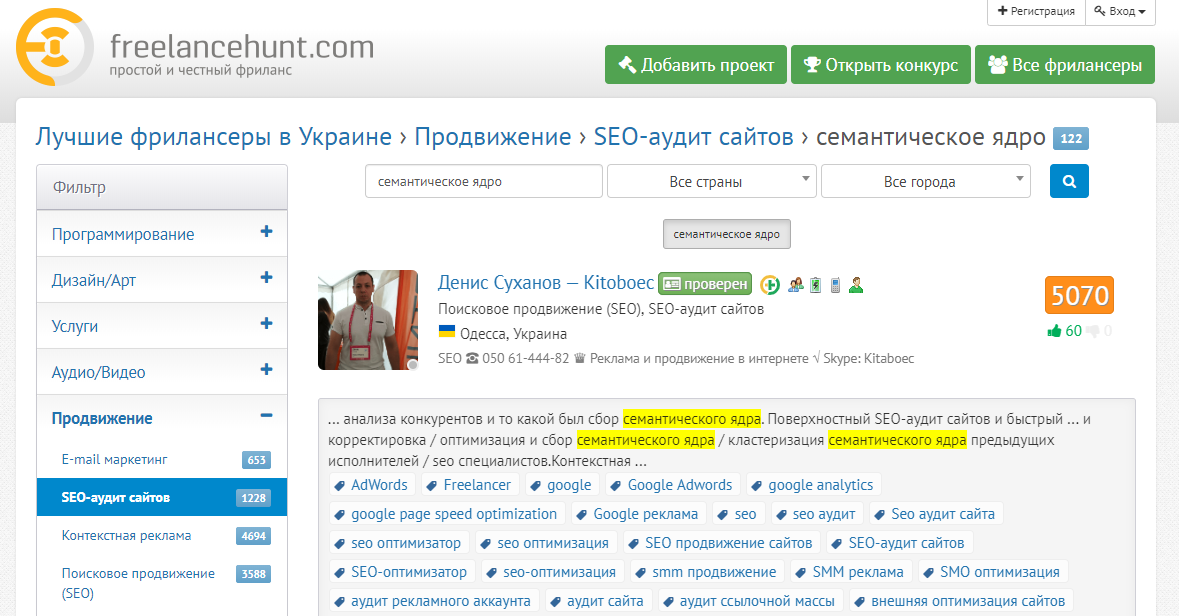Click the green battery badge icon
The image size is (1179, 616).
815,284
